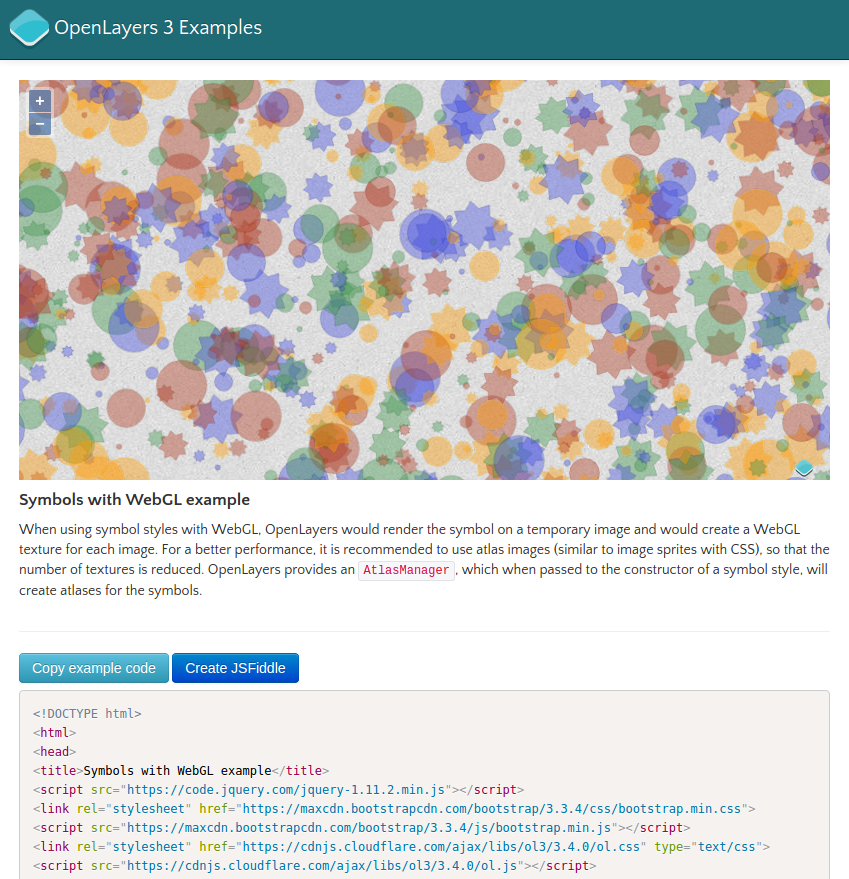Click the html opening tag in code
Viewport: 849px width, 879px height.
coord(54,733)
